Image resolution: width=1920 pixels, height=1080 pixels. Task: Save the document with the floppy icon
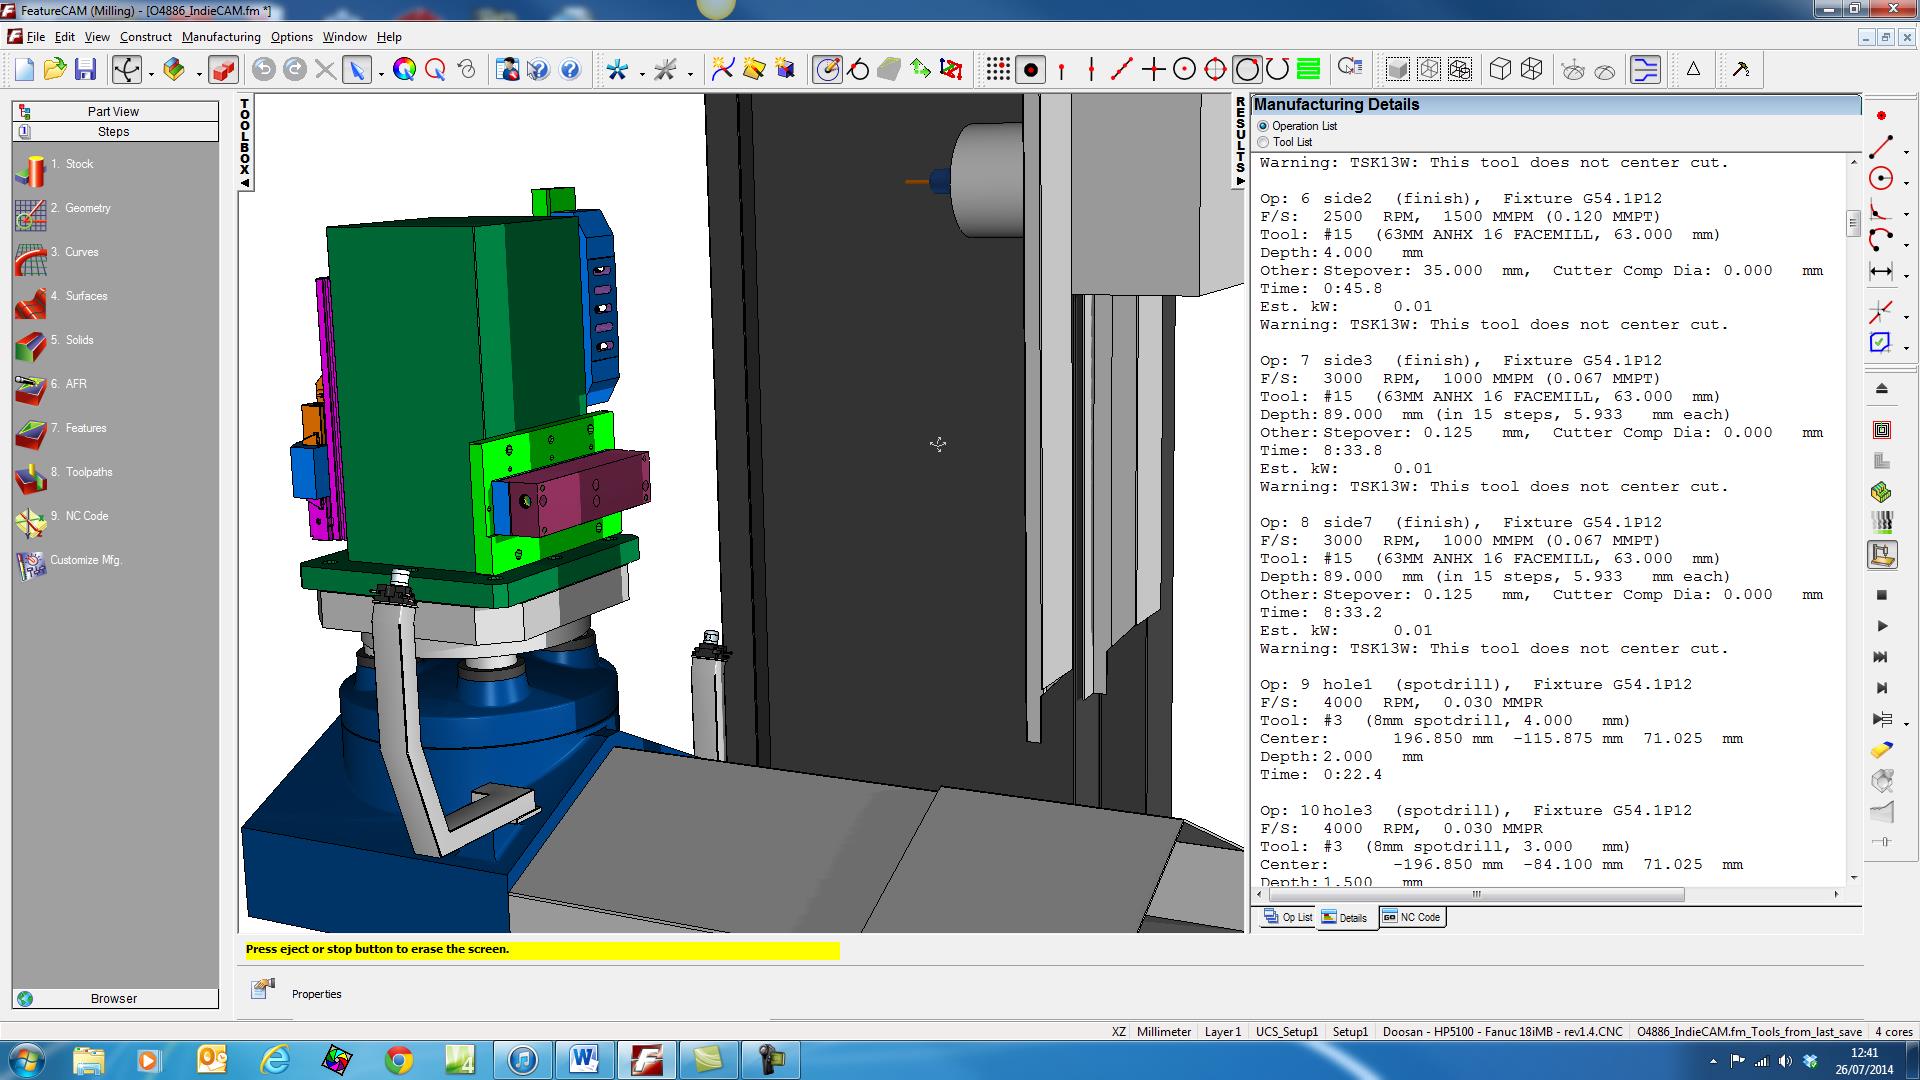[85, 69]
